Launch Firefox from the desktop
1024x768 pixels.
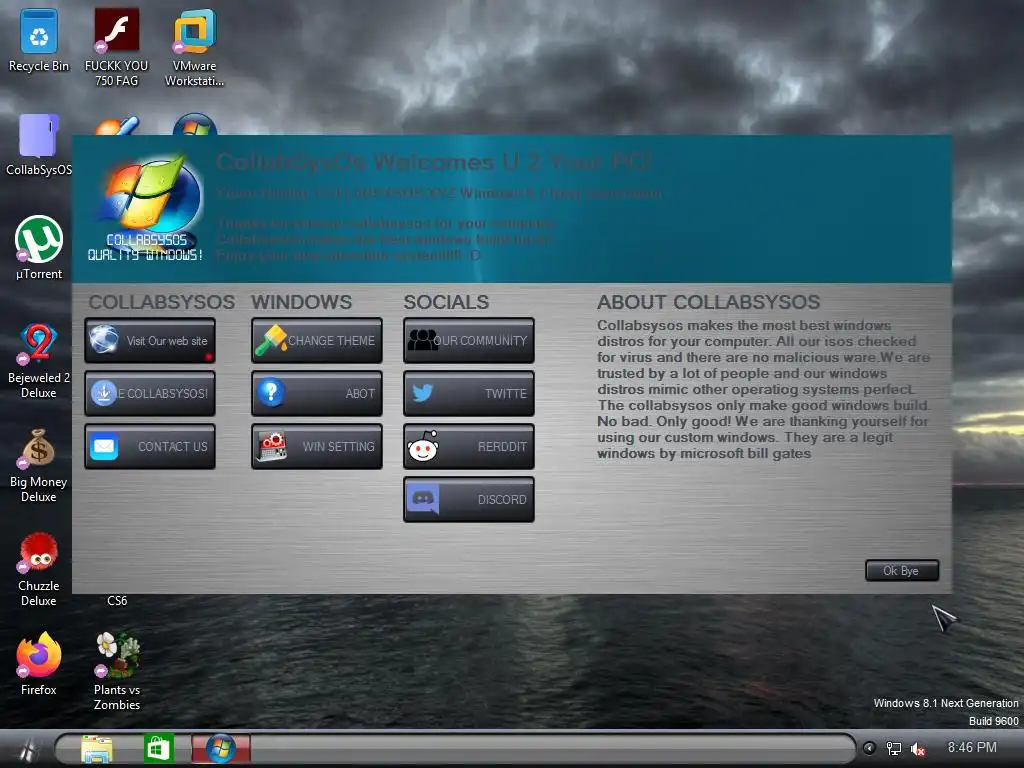(x=39, y=664)
